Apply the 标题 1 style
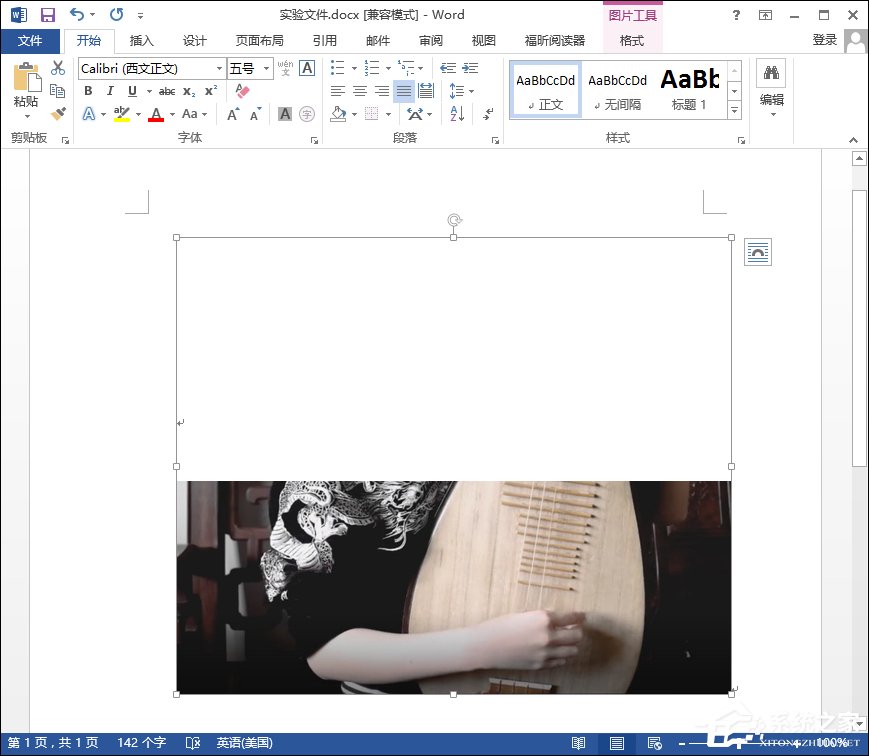869x756 pixels. click(x=690, y=89)
